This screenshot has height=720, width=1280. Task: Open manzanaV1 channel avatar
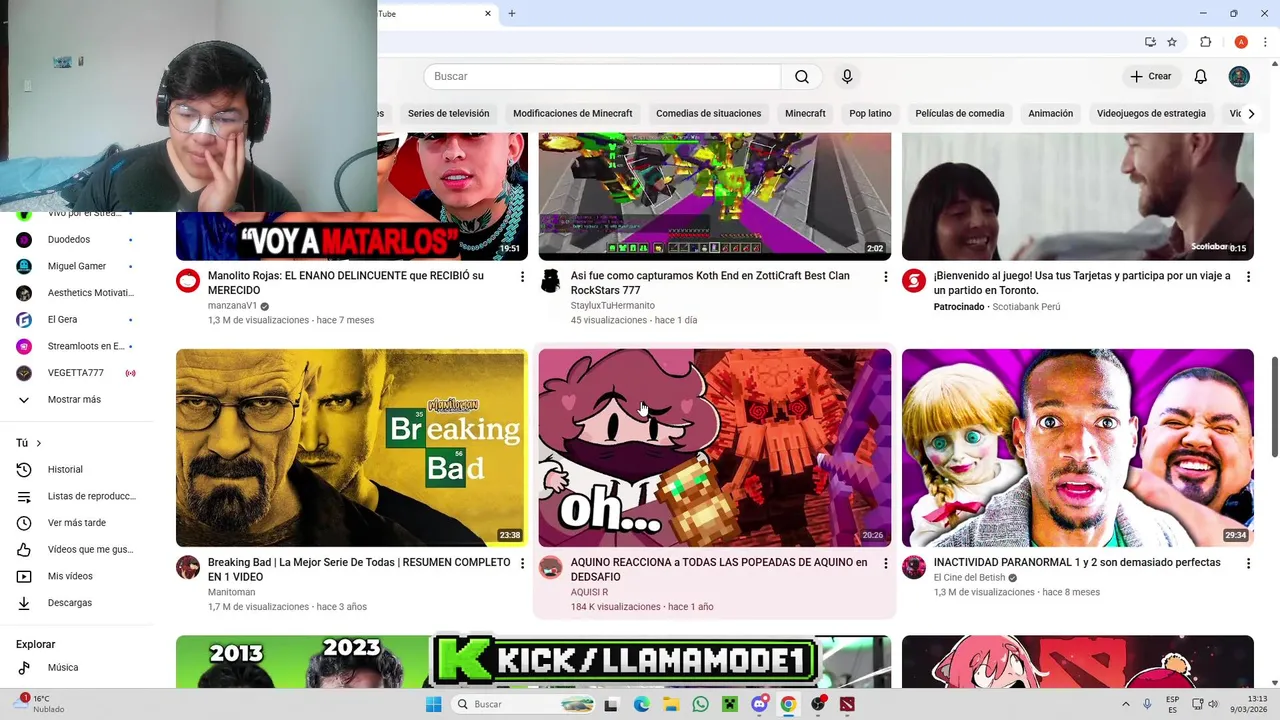[x=188, y=281]
